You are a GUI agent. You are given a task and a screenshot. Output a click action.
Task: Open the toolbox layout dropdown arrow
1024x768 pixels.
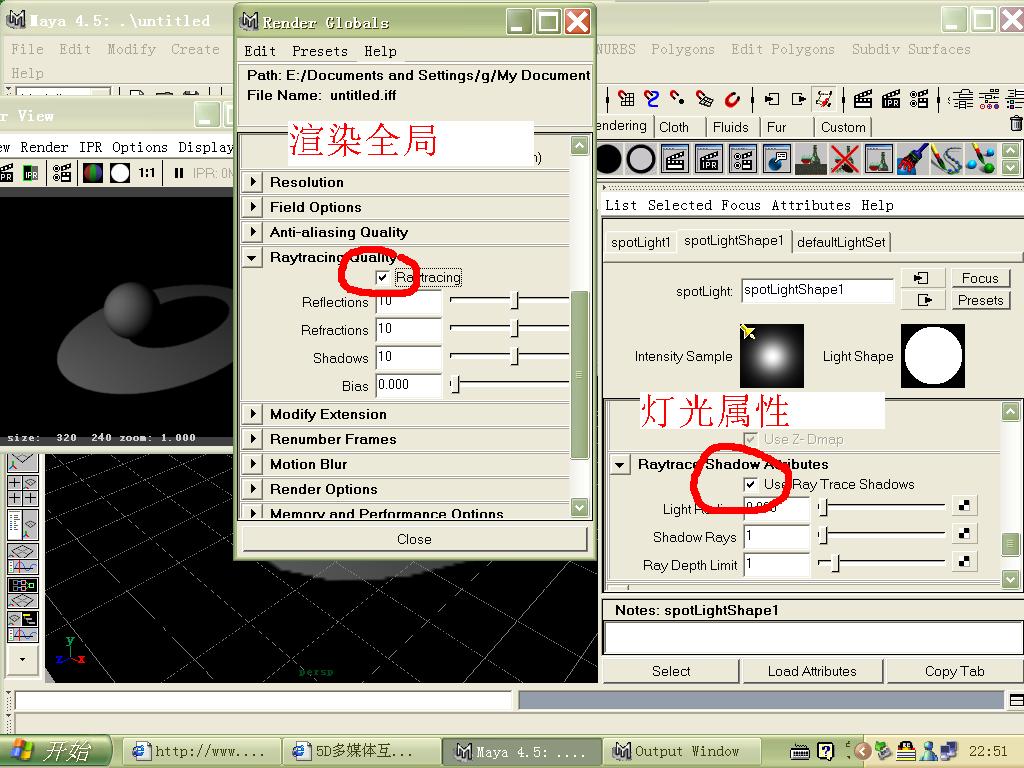click(23, 660)
